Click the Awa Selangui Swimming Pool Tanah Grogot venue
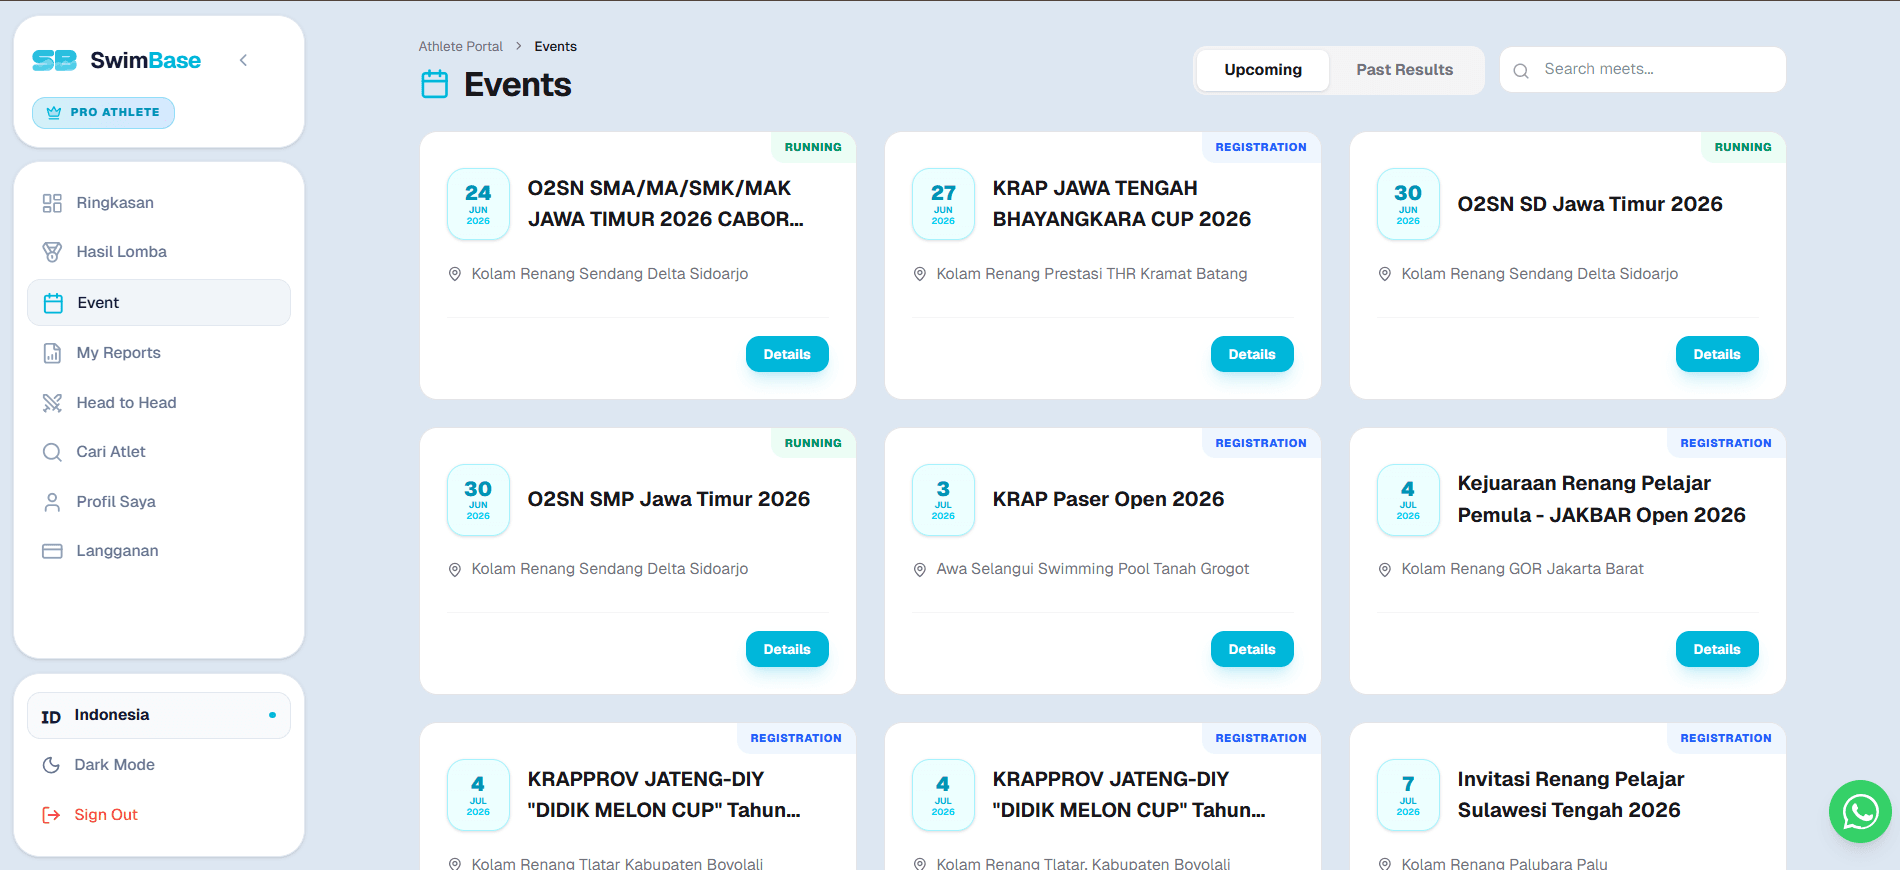This screenshot has width=1900, height=870. pyautogui.click(x=1093, y=569)
